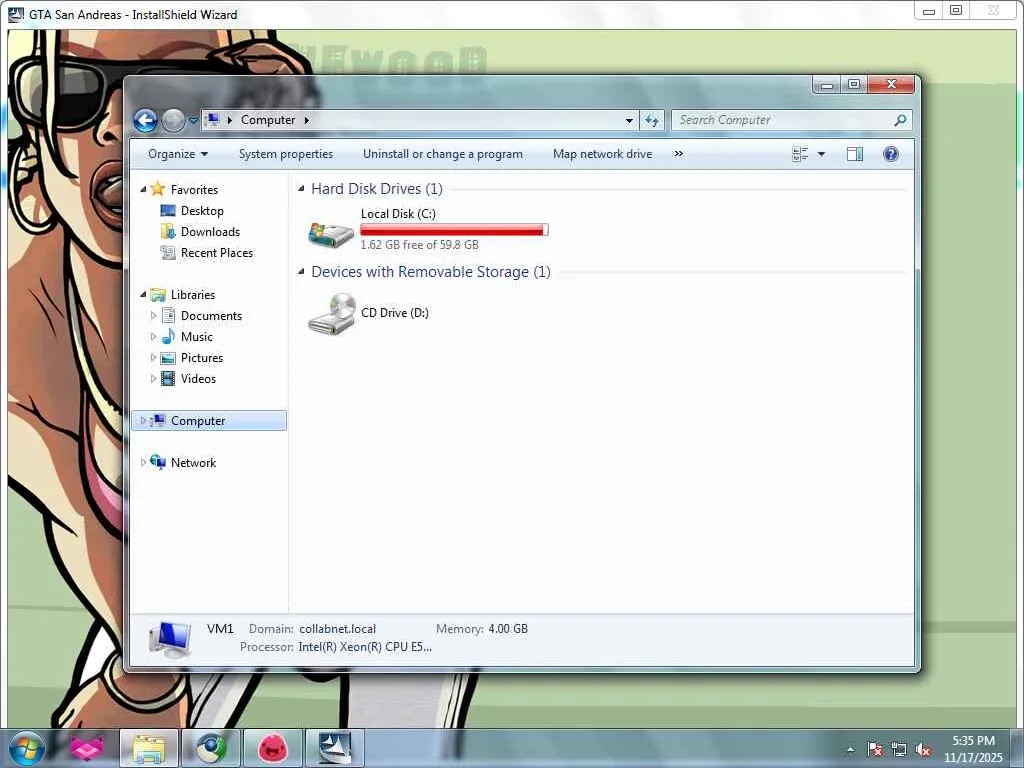
Task: Open Desktop under Favorites
Action: click(202, 211)
